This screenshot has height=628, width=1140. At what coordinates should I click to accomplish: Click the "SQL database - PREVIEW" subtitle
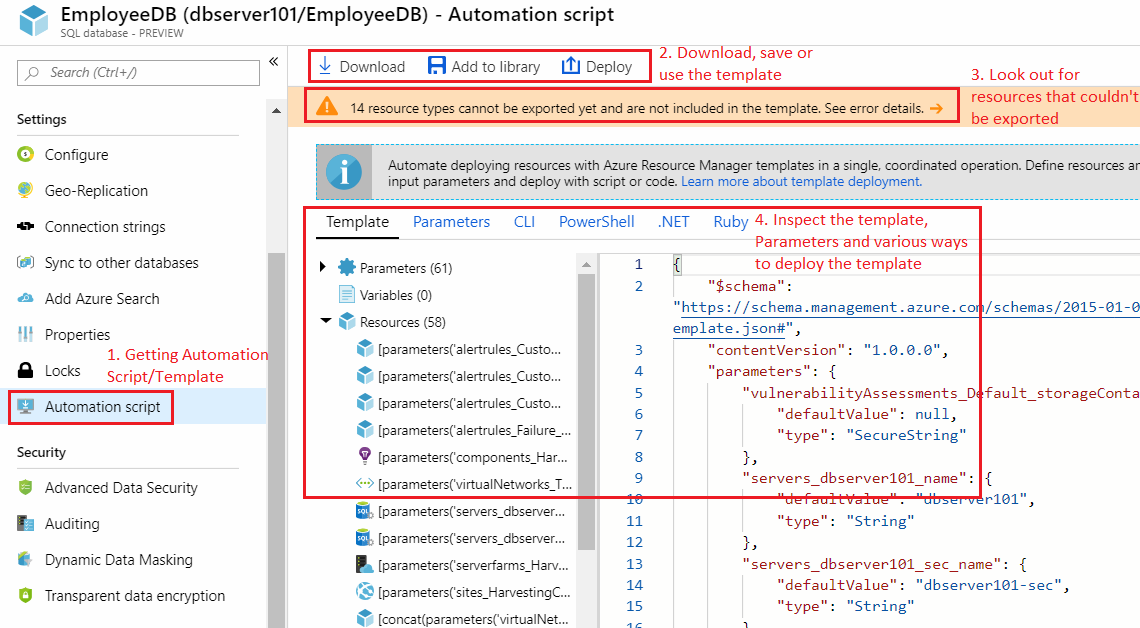(122, 33)
